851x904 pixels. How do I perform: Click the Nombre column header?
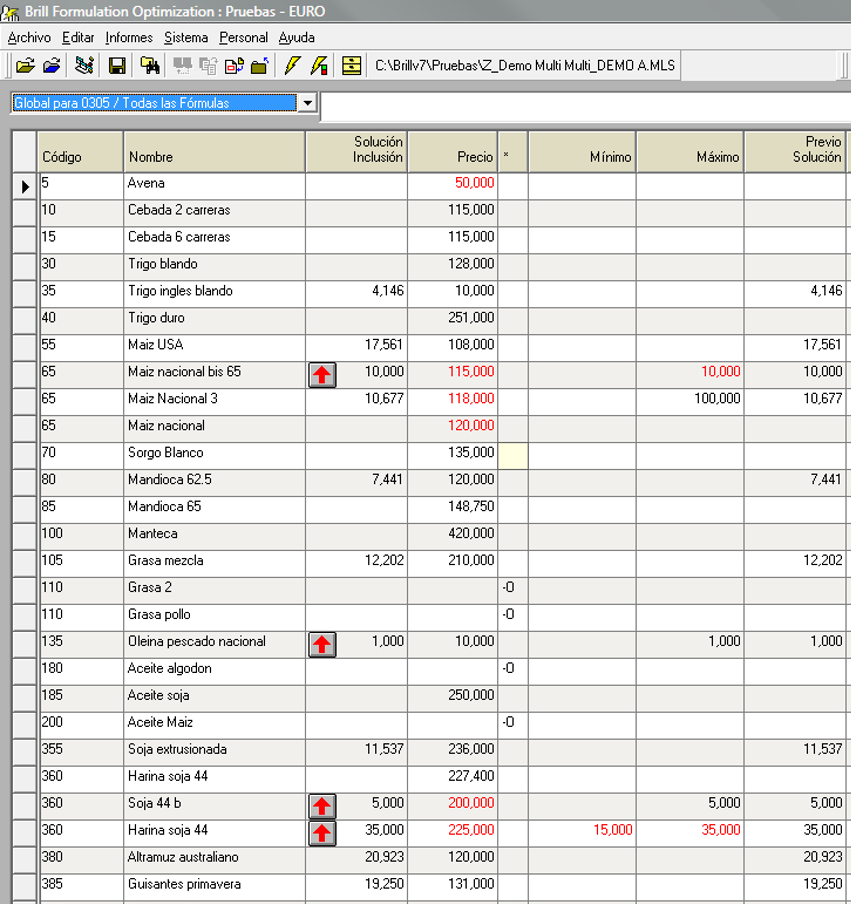[x=214, y=152]
